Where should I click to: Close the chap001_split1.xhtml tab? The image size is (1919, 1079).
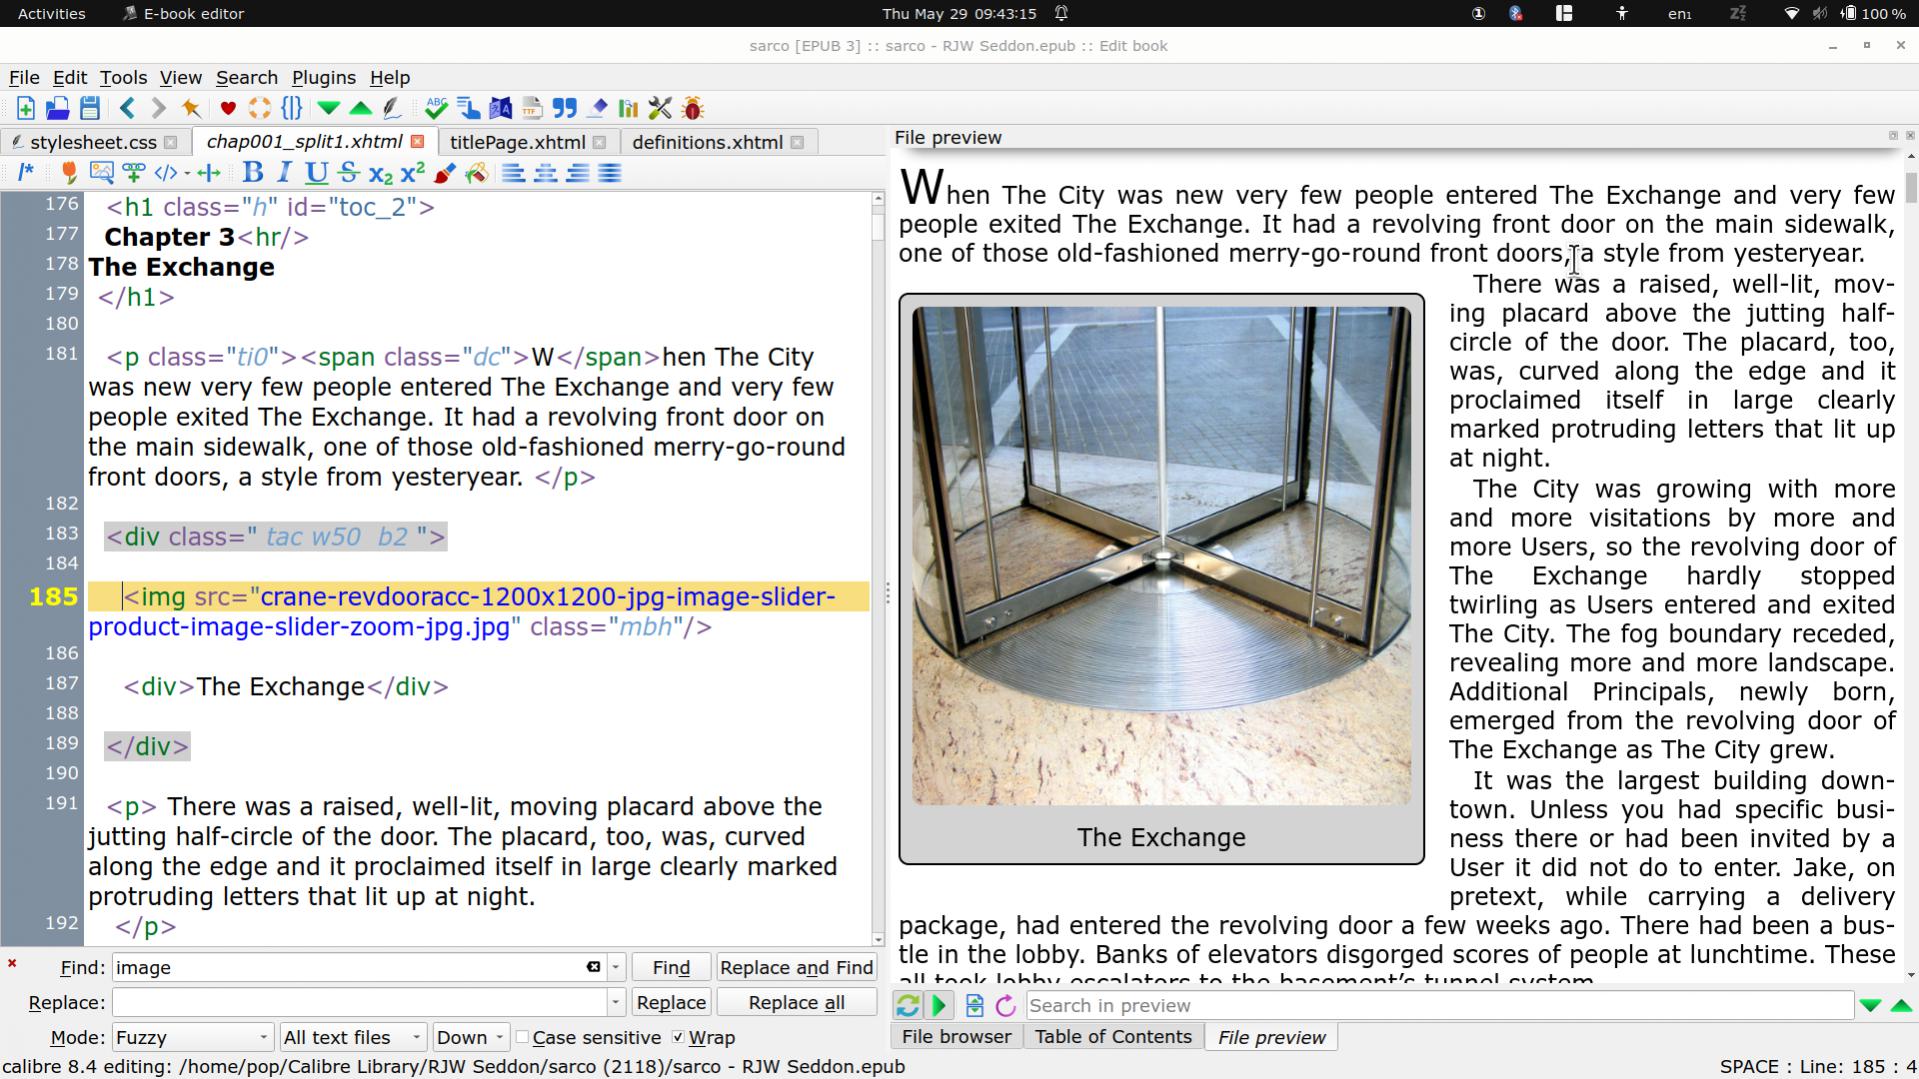coord(417,142)
